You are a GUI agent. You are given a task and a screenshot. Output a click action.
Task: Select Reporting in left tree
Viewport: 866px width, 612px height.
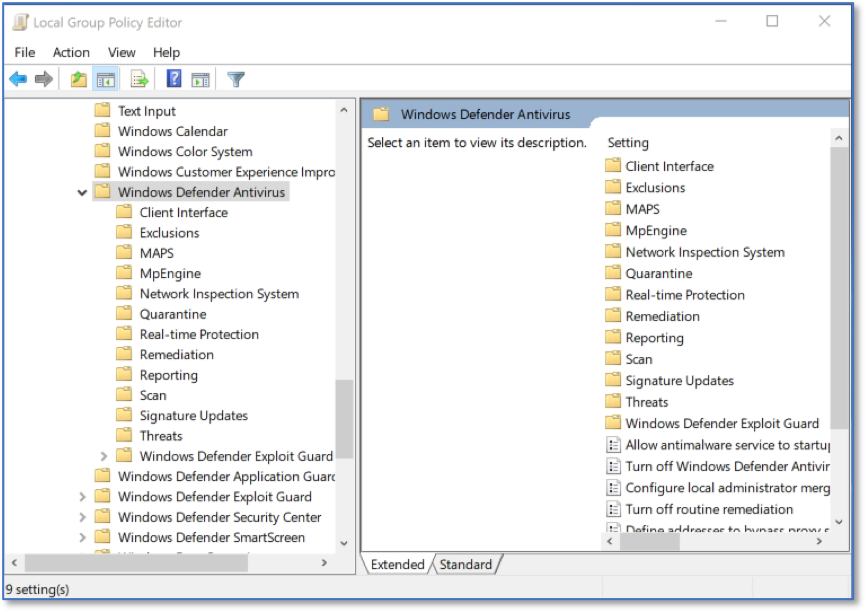click(168, 375)
